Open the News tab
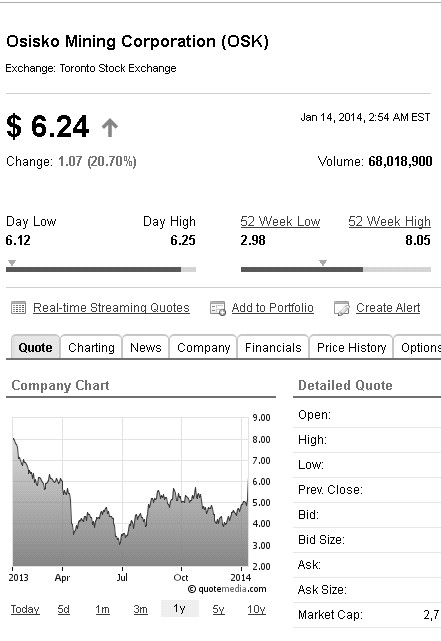This screenshot has width=441, height=641. (146, 347)
